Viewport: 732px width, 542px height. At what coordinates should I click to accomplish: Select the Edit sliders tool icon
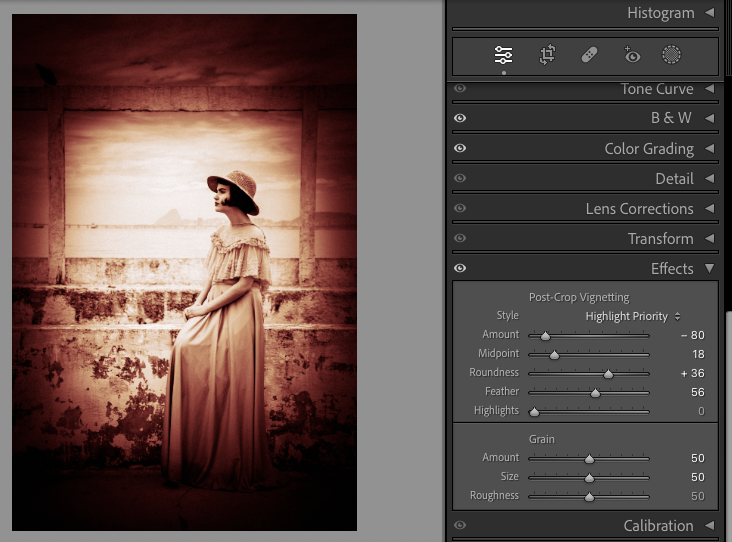pyautogui.click(x=504, y=56)
